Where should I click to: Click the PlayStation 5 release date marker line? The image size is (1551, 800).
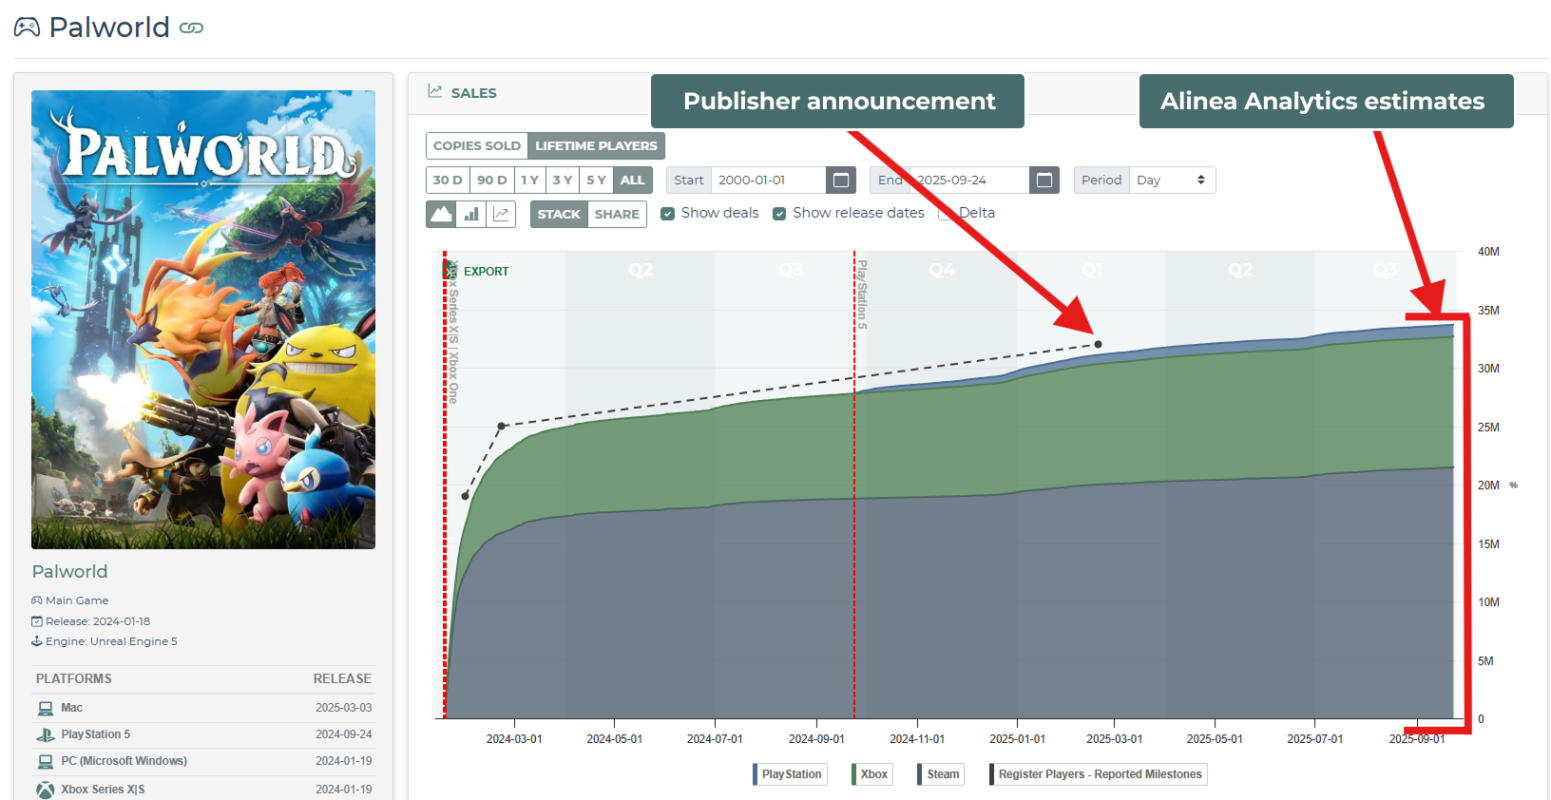(854, 485)
